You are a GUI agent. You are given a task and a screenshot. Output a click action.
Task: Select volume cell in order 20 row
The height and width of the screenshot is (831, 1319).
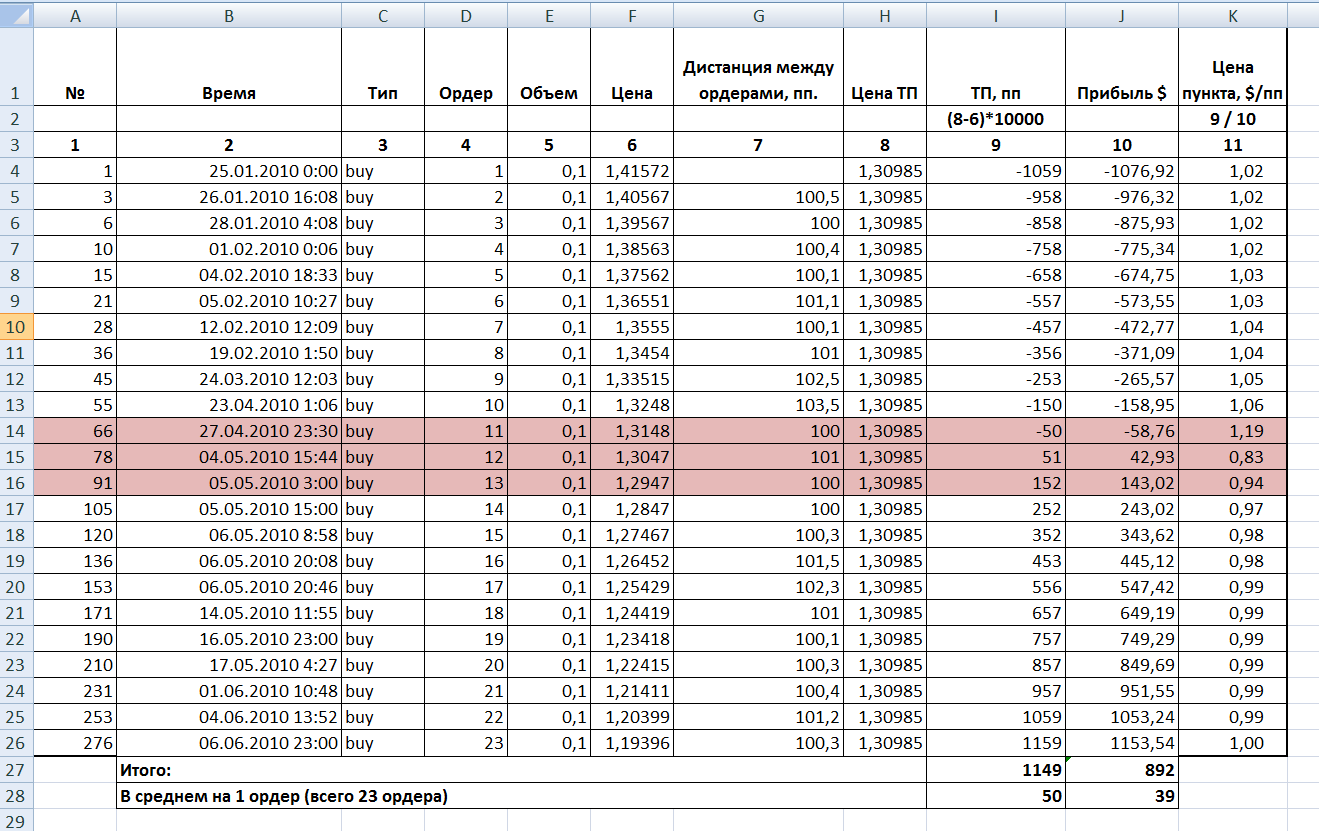(x=549, y=665)
